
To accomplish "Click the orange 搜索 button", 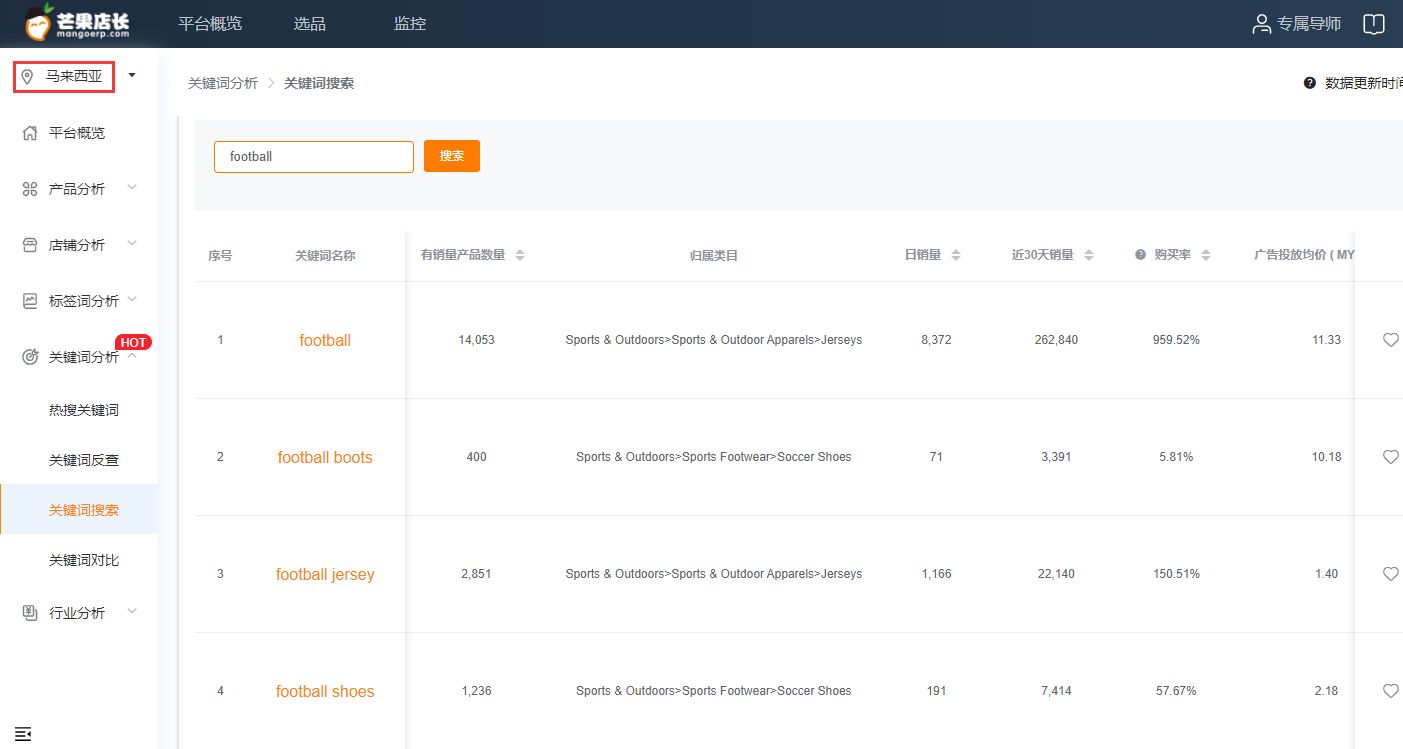I will 452,156.
